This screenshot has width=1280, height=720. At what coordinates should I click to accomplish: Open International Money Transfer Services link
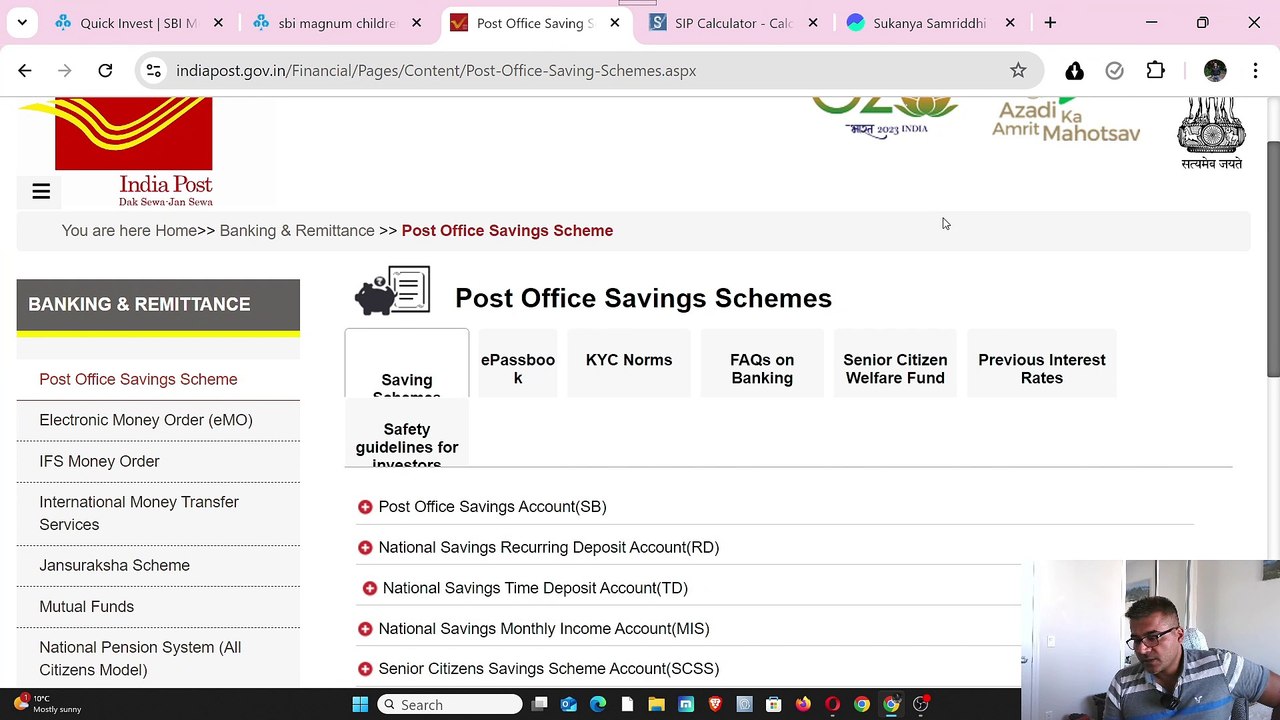click(139, 513)
